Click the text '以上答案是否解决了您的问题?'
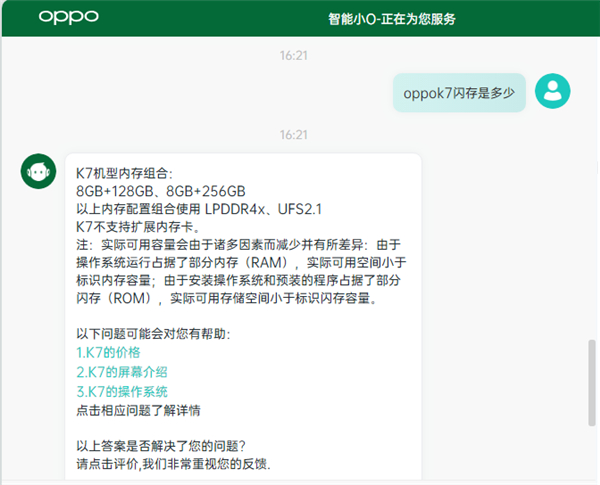Viewport: 600px width, 485px height. pyautogui.click(x=161, y=446)
